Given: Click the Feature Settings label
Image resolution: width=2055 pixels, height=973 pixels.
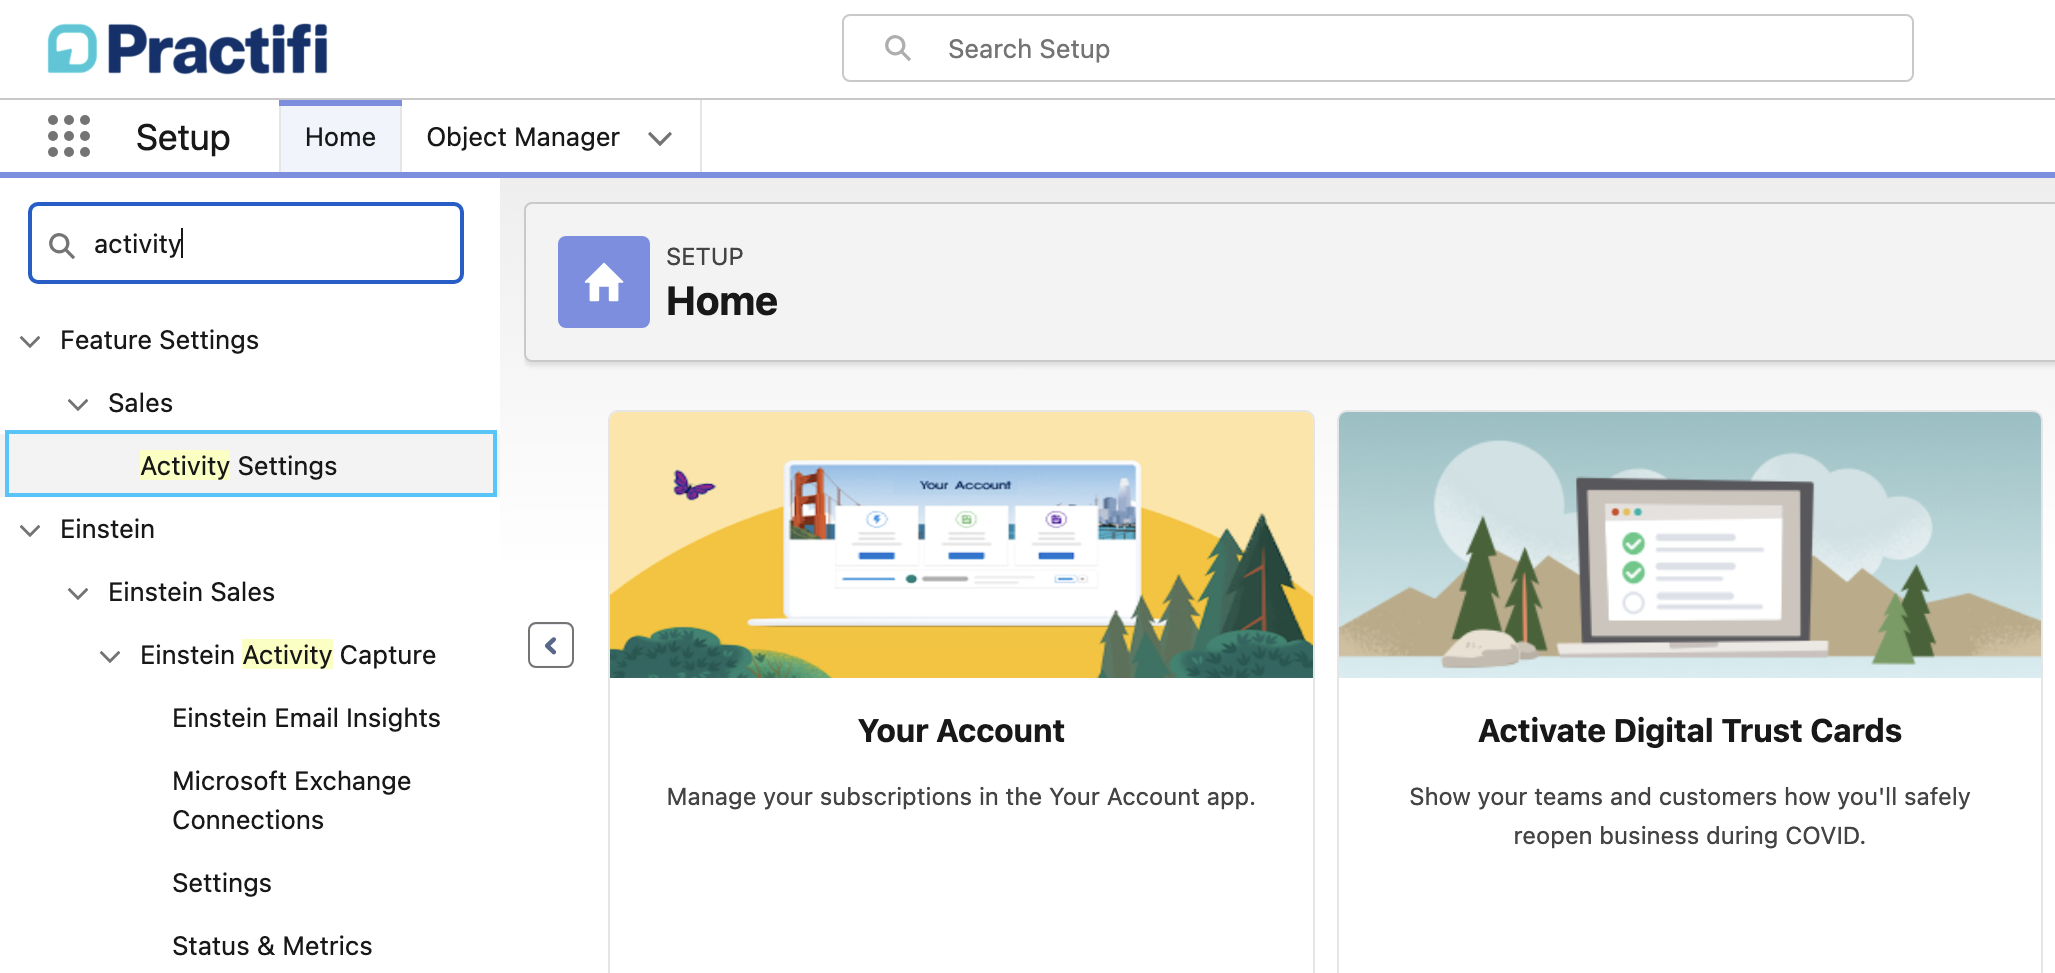Looking at the screenshot, I should [159, 340].
